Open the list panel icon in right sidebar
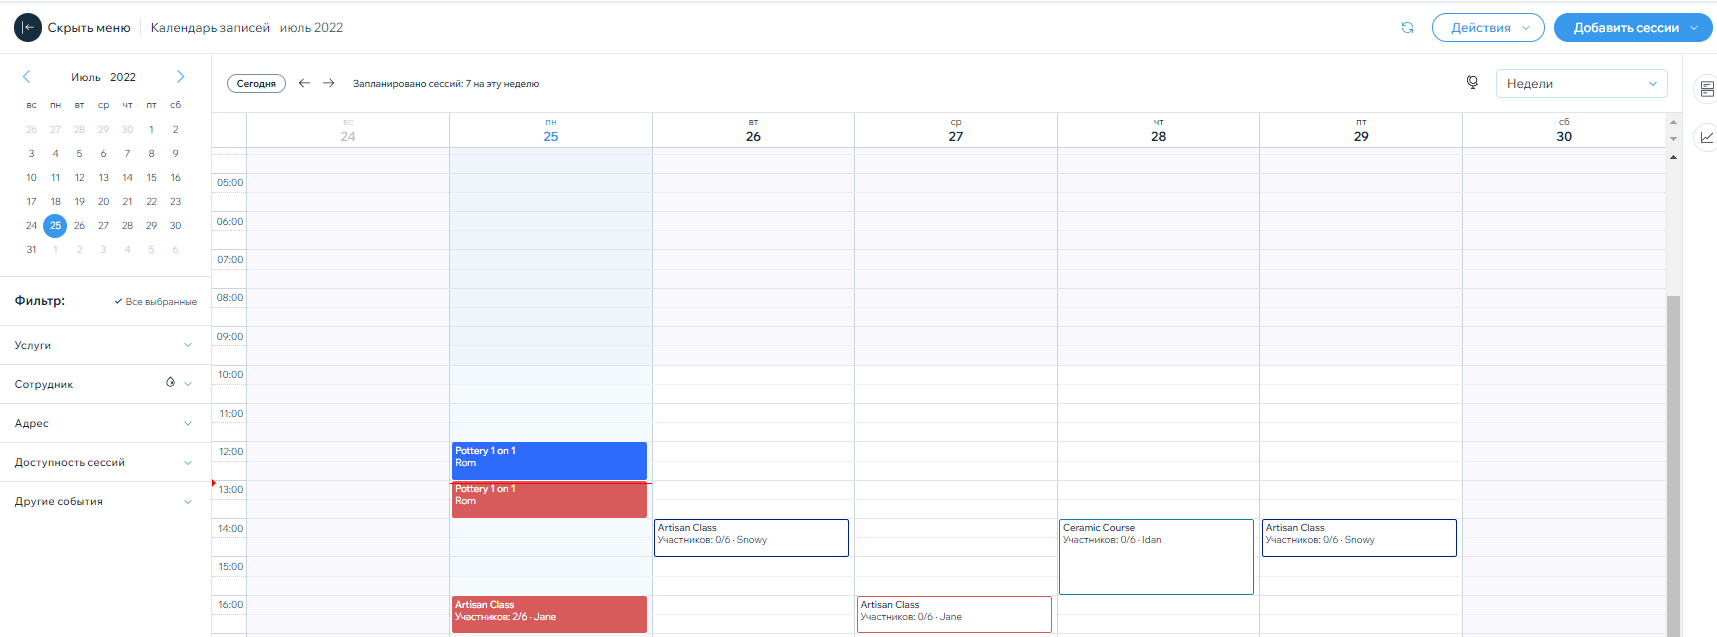The width and height of the screenshot is (1717, 637). (x=1706, y=89)
